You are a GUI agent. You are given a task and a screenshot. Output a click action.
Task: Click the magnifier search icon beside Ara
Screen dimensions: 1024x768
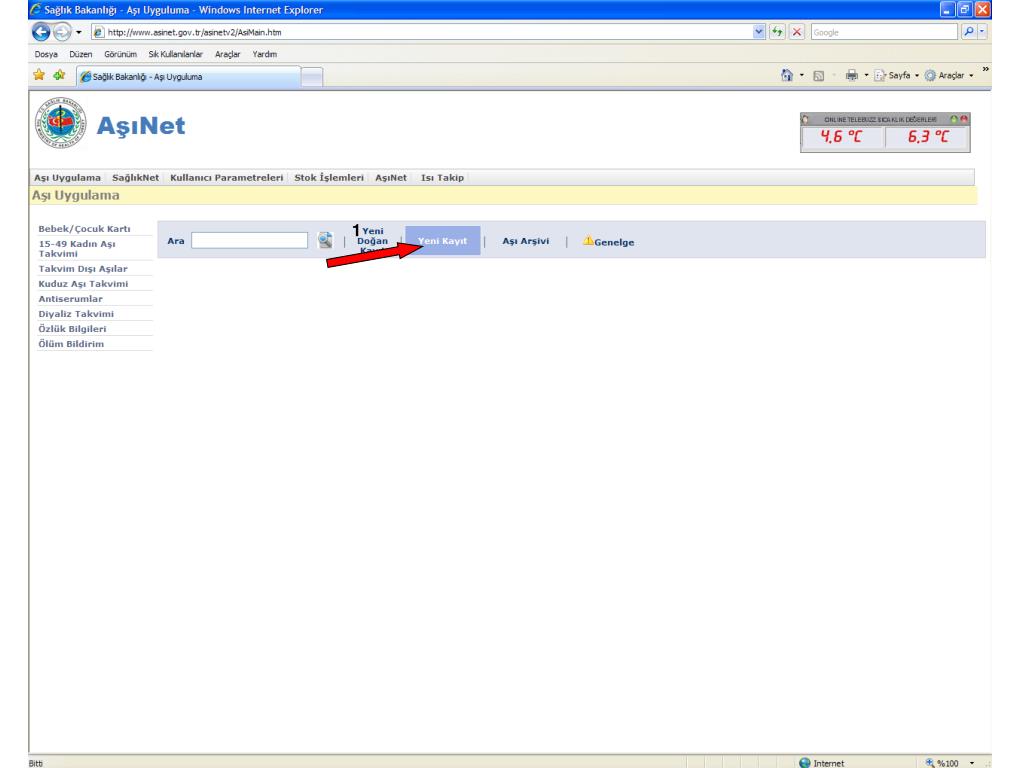click(x=325, y=240)
